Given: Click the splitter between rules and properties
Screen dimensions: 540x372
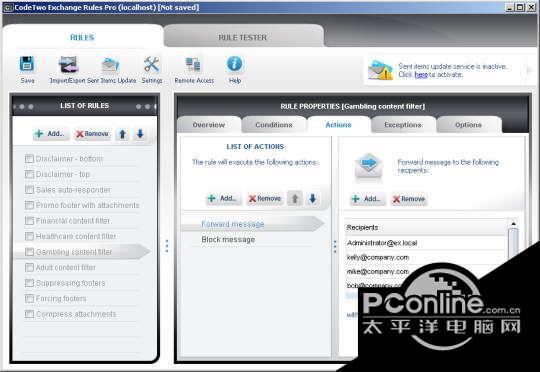Looking at the screenshot, I should pos(167,246).
